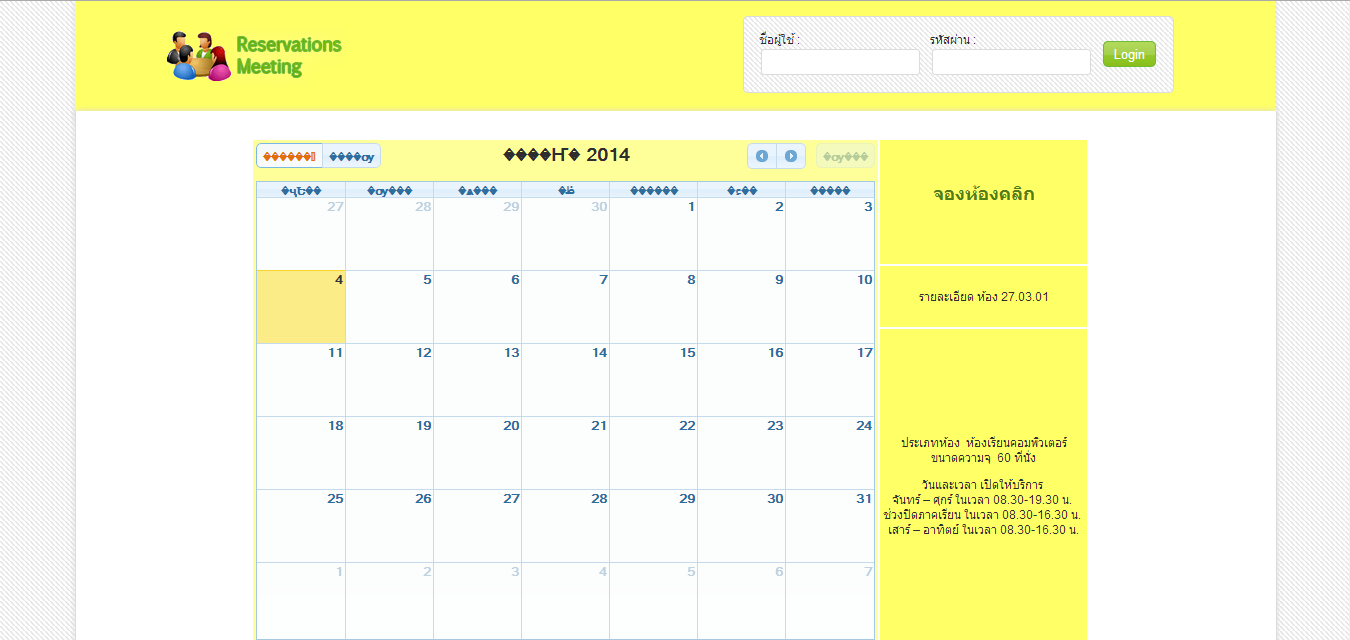Select highlighted day 4 on the calendar

pyautogui.click(x=301, y=307)
